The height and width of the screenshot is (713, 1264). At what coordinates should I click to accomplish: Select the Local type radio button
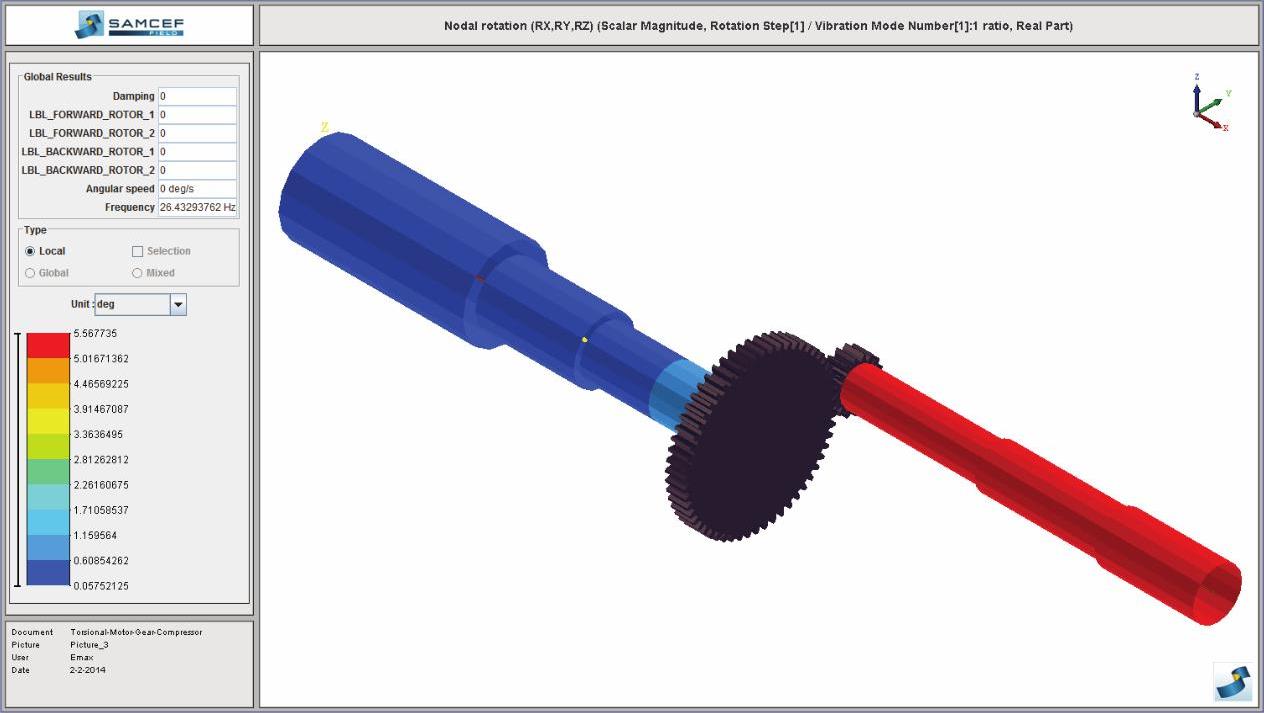pyautogui.click(x=30, y=251)
